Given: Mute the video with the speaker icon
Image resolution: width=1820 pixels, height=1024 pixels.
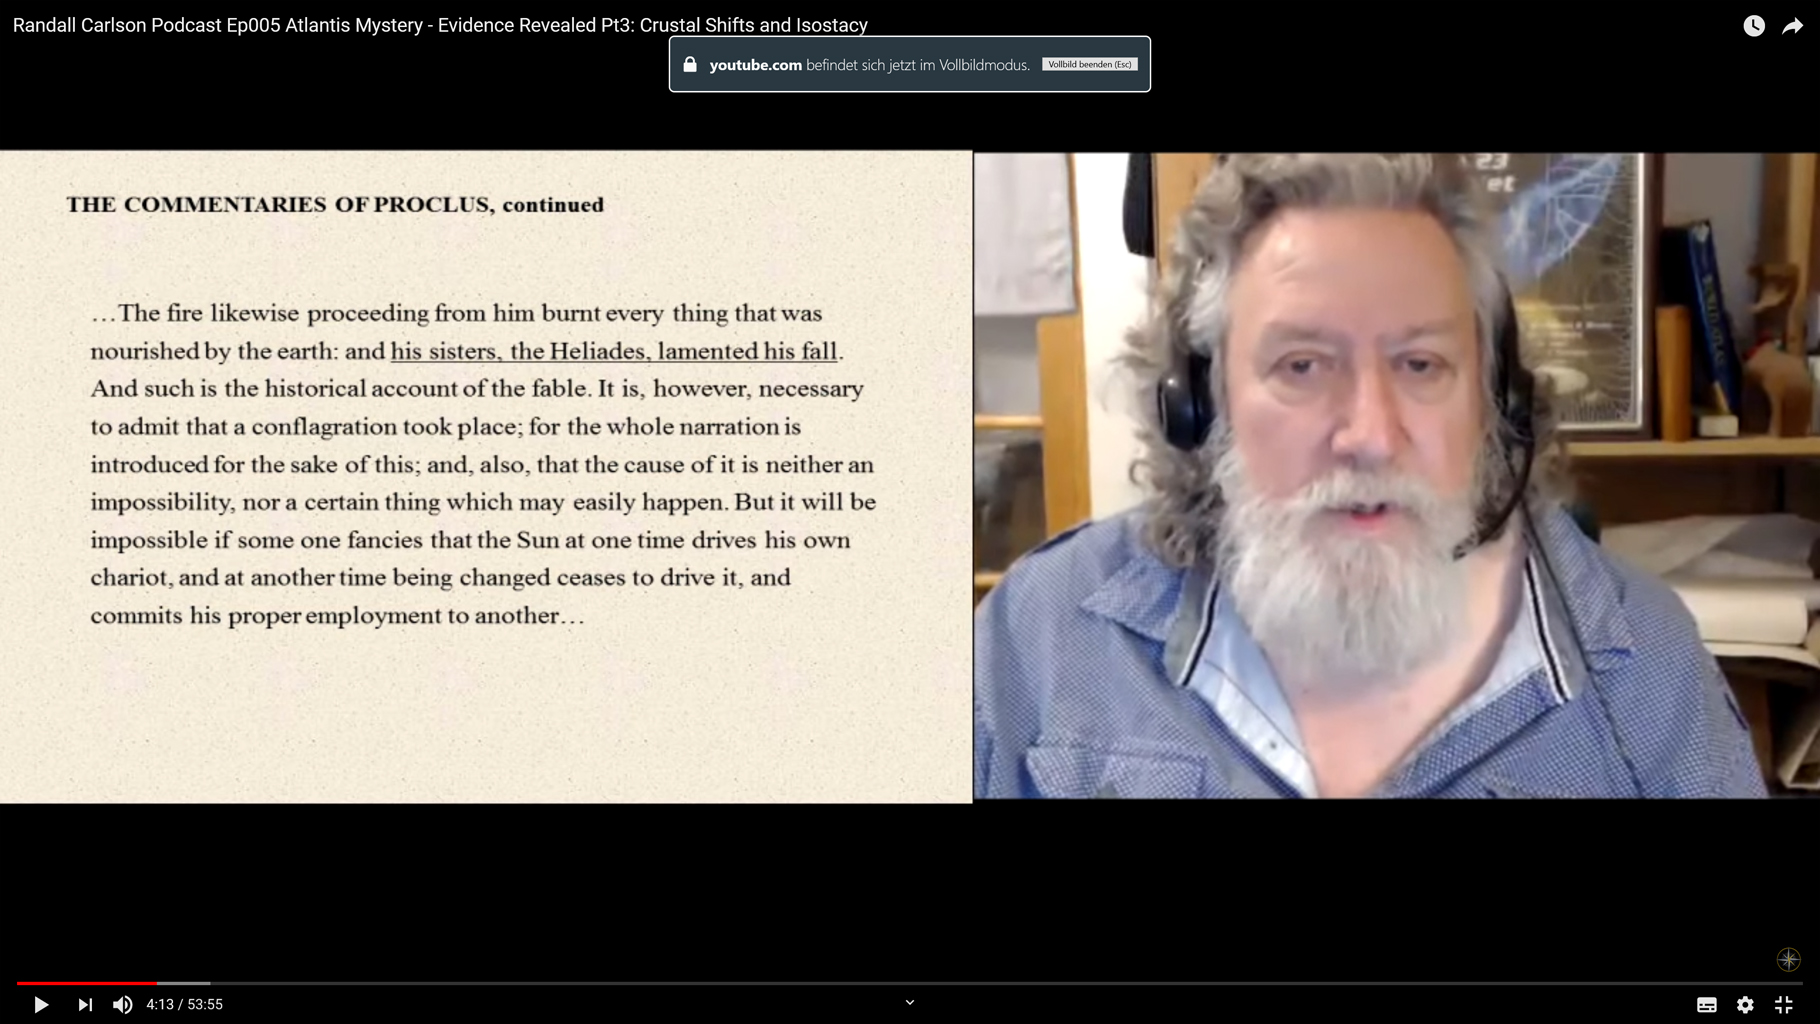Looking at the screenshot, I should [122, 1004].
